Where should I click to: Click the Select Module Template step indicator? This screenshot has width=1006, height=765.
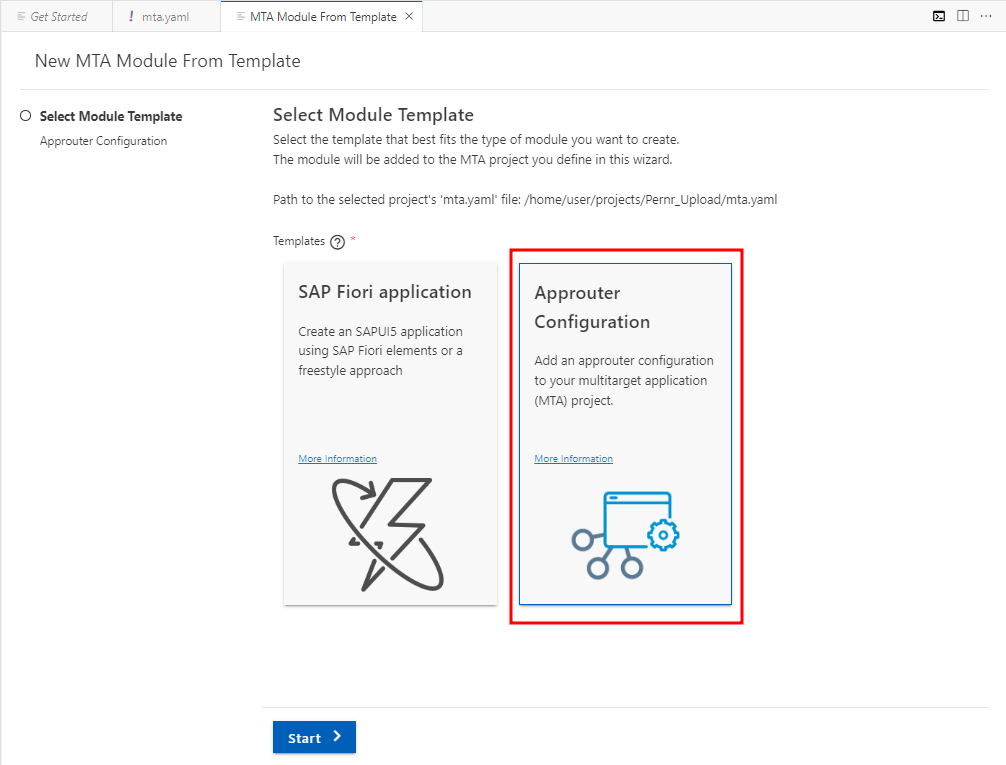pyautogui.click(x=26, y=116)
